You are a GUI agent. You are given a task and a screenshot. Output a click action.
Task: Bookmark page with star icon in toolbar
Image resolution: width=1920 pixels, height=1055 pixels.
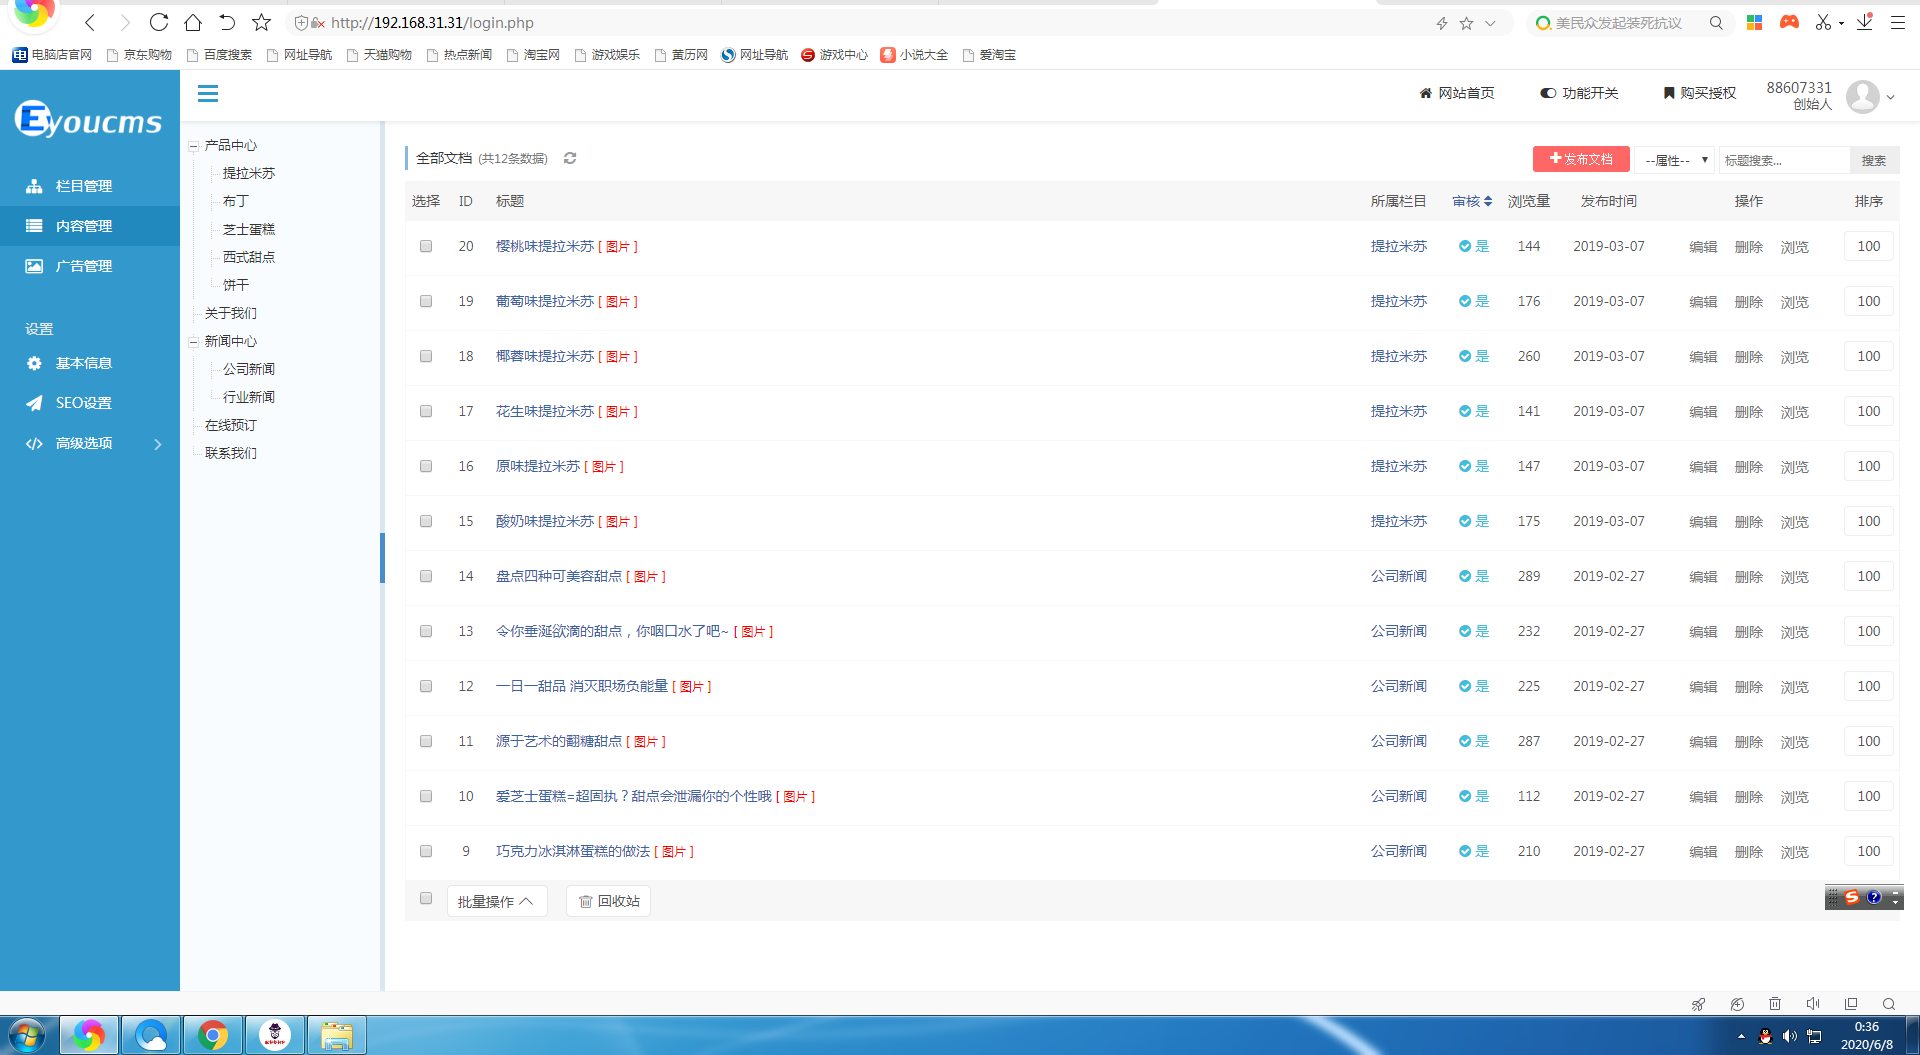tap(261, 22)
